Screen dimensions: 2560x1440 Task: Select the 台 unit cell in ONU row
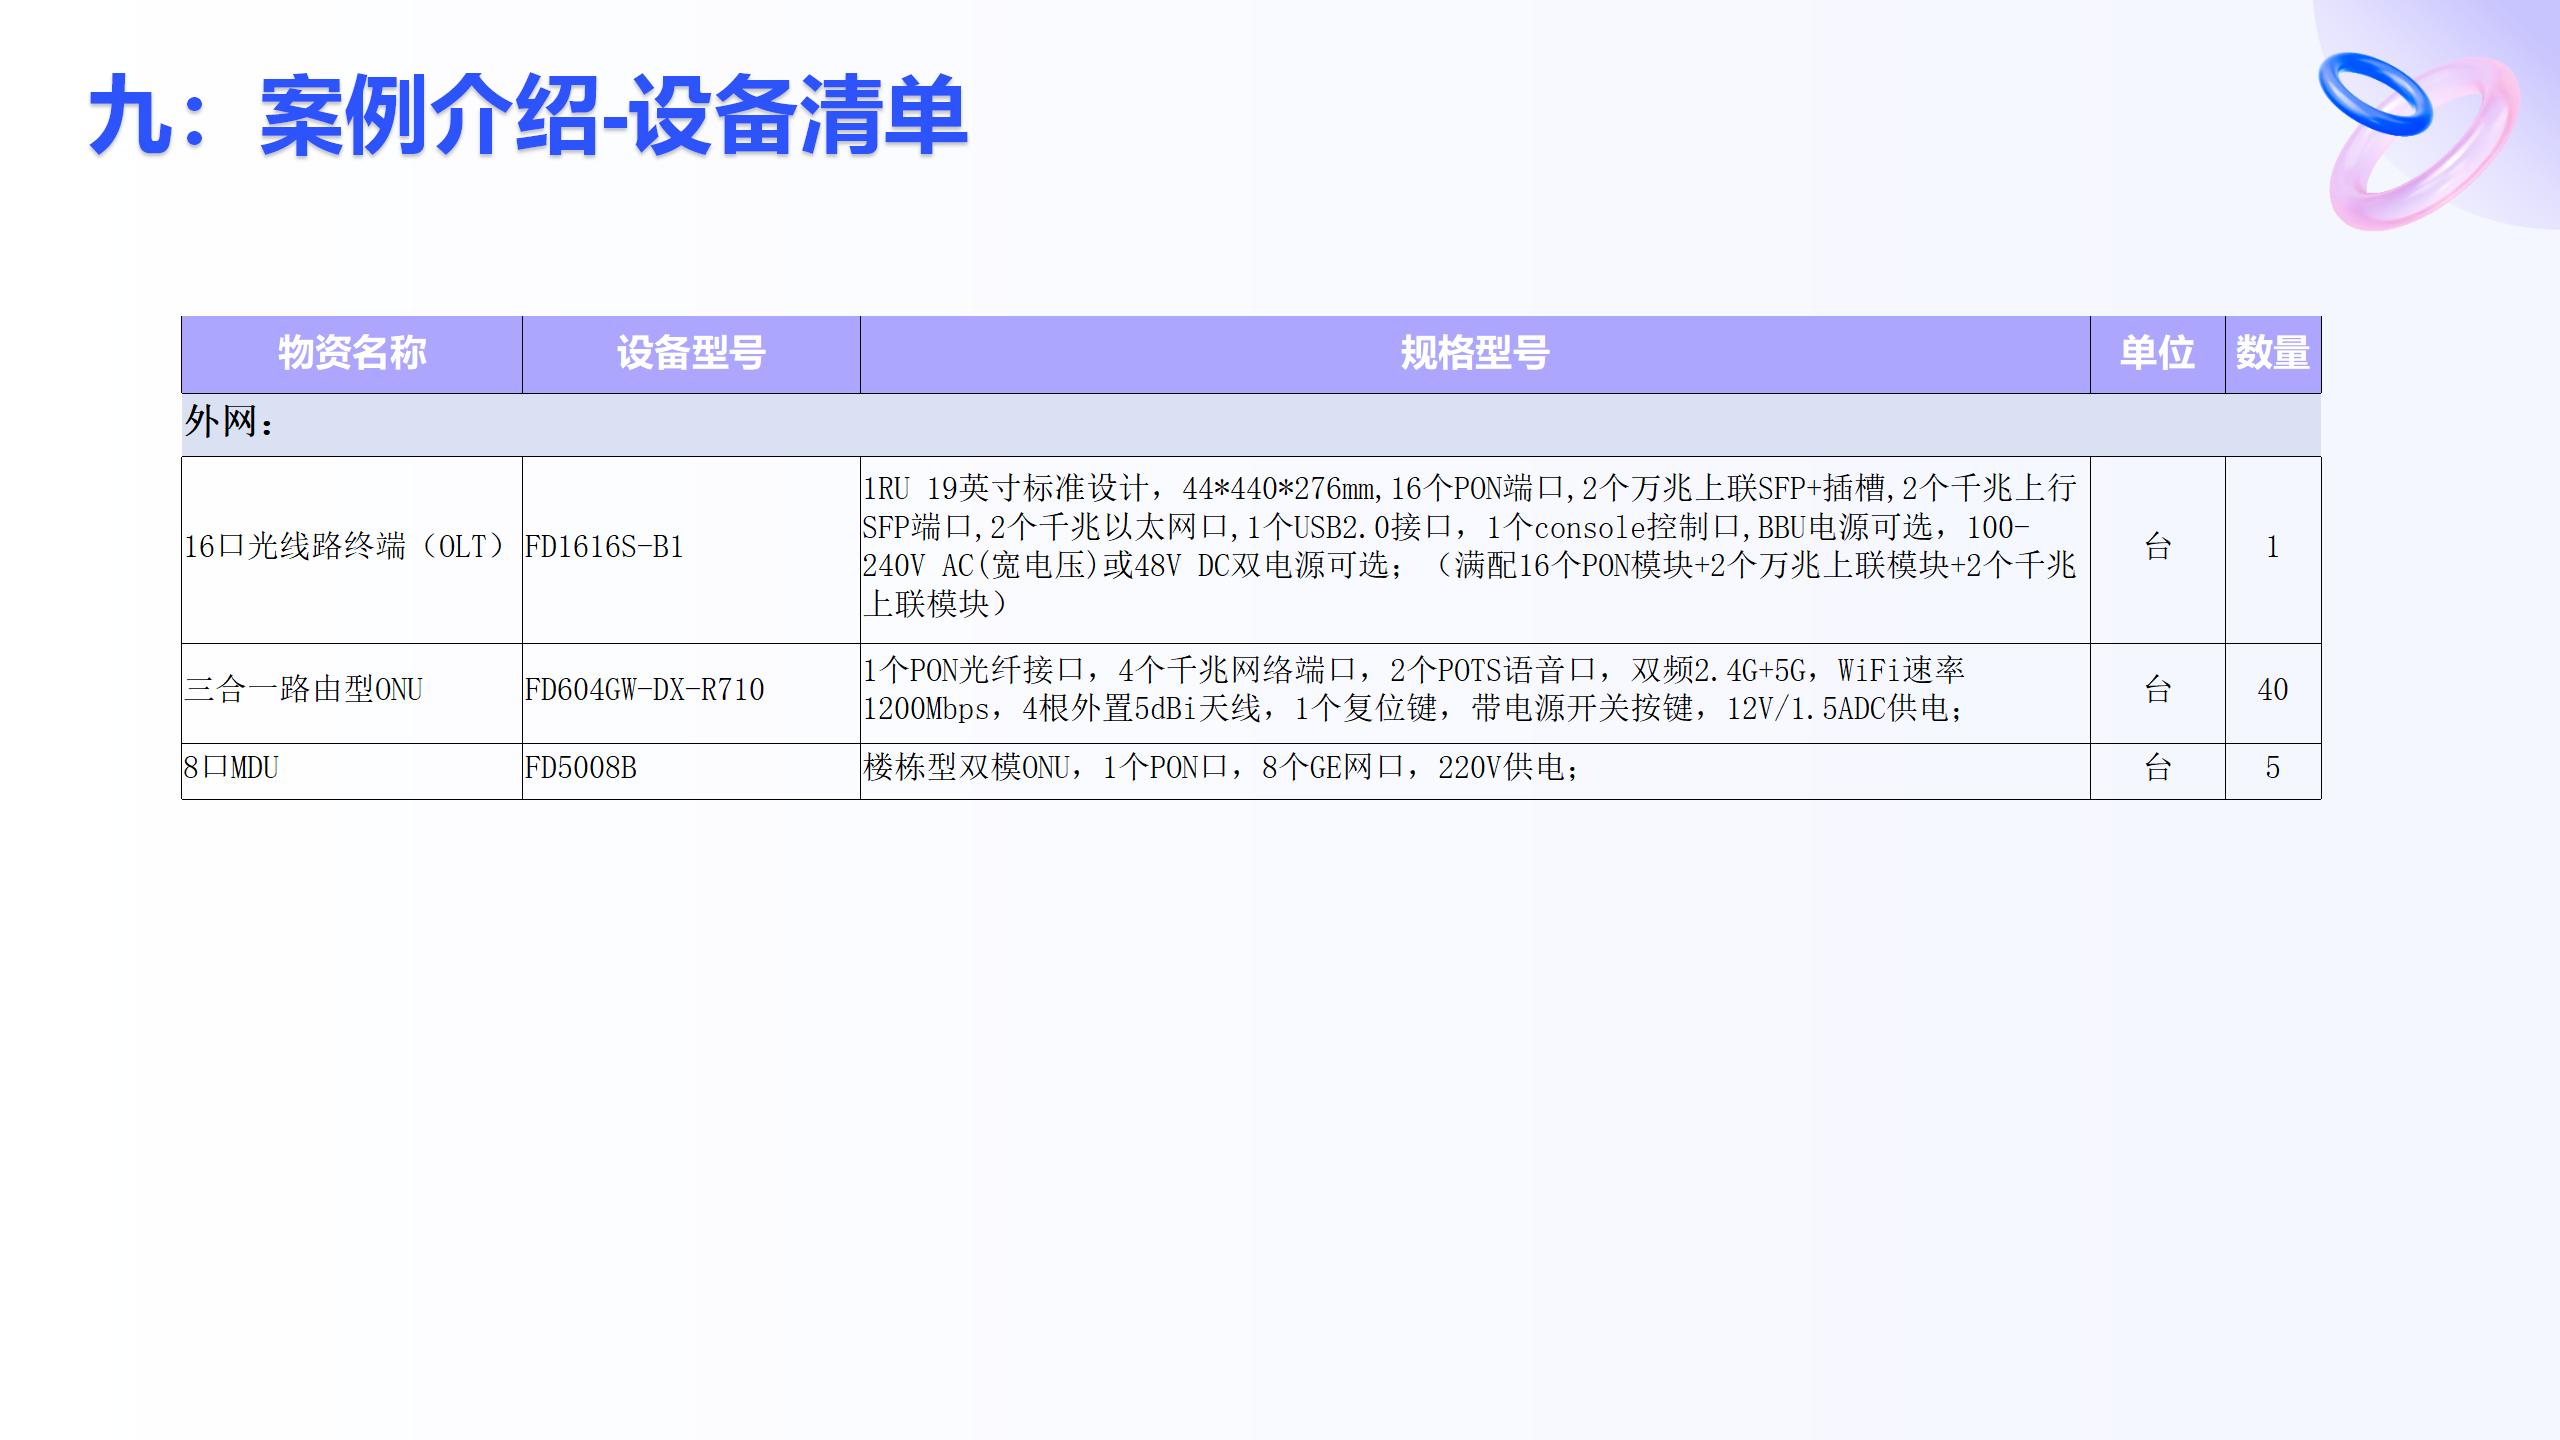point(2158,692)
